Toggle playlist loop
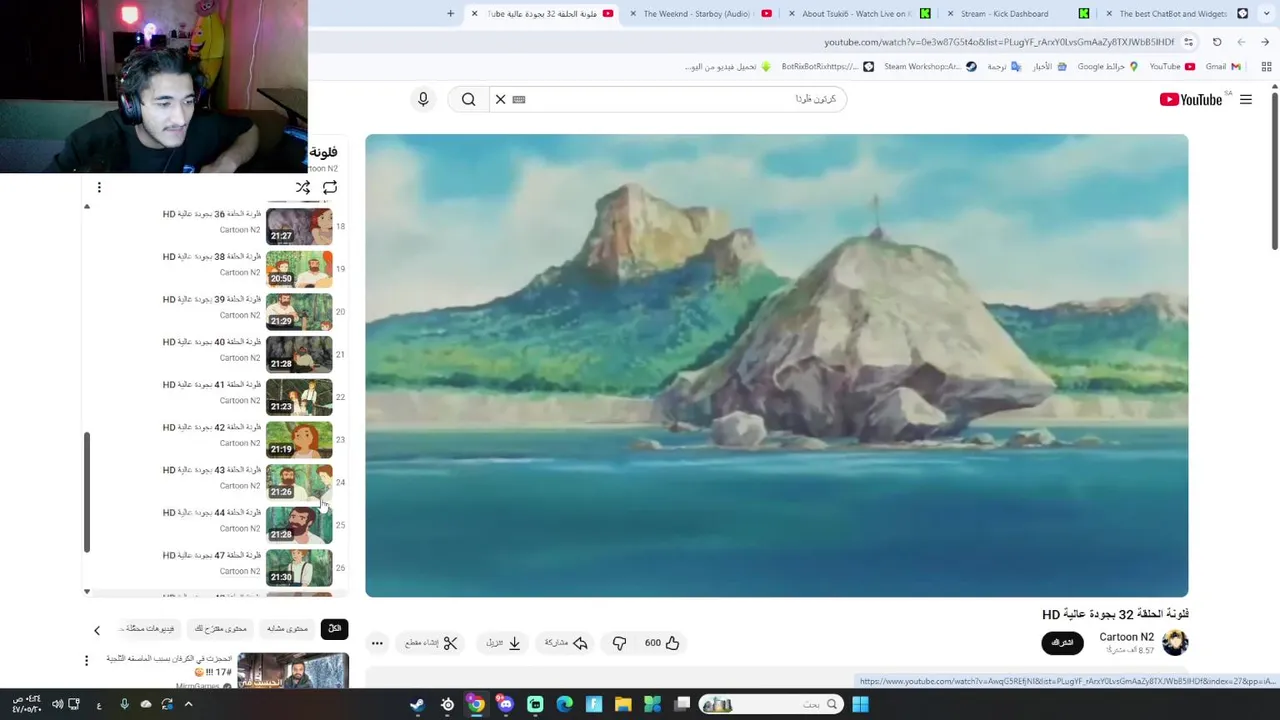 click(x=330, y=187)
